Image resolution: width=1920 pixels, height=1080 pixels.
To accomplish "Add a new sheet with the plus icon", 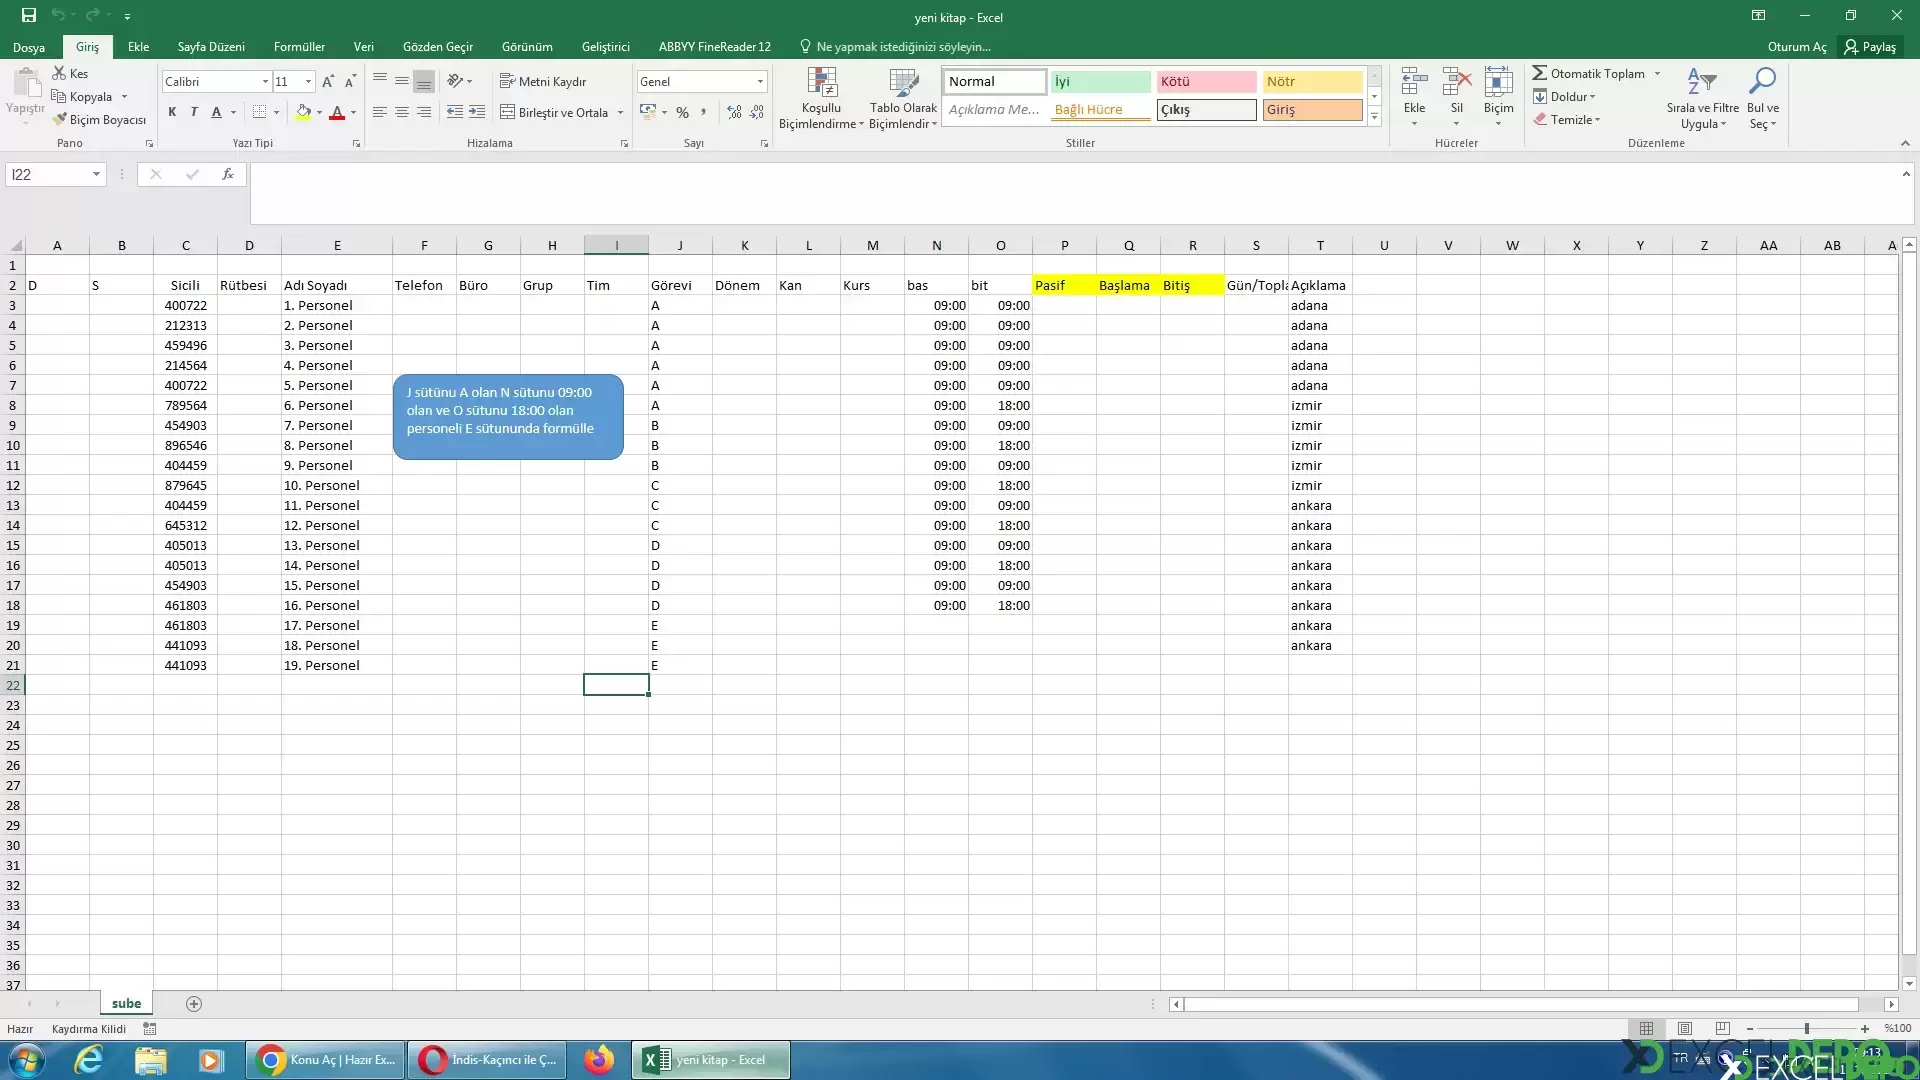I will click(194, 1003).
